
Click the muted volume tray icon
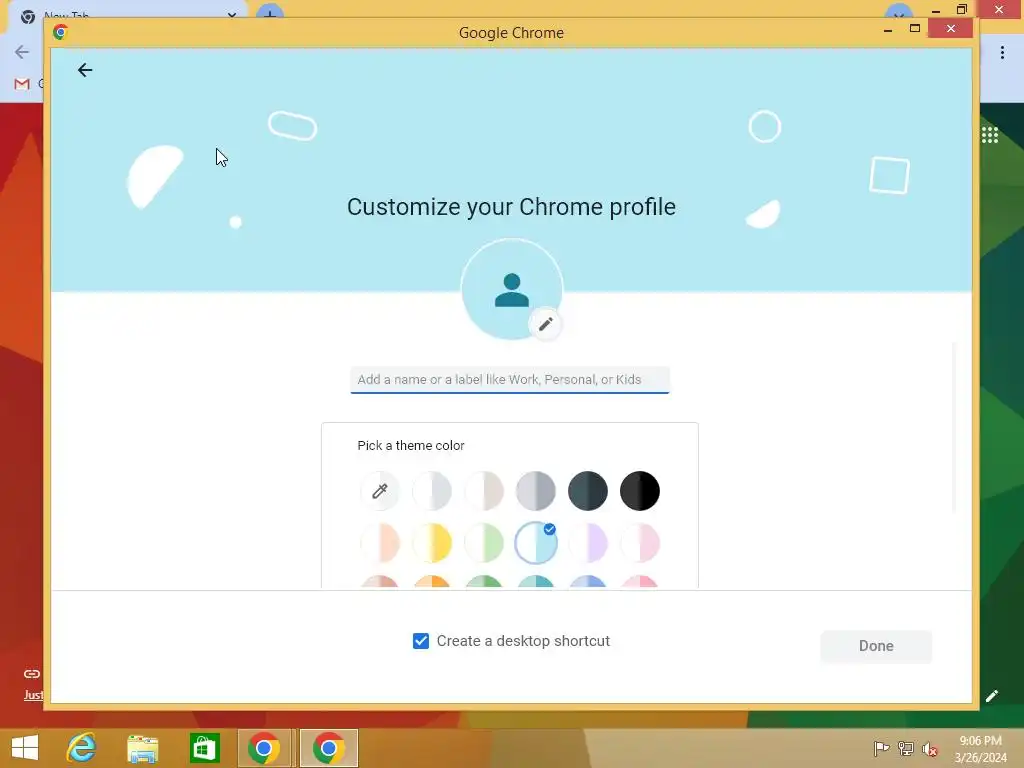coord(929,749)
